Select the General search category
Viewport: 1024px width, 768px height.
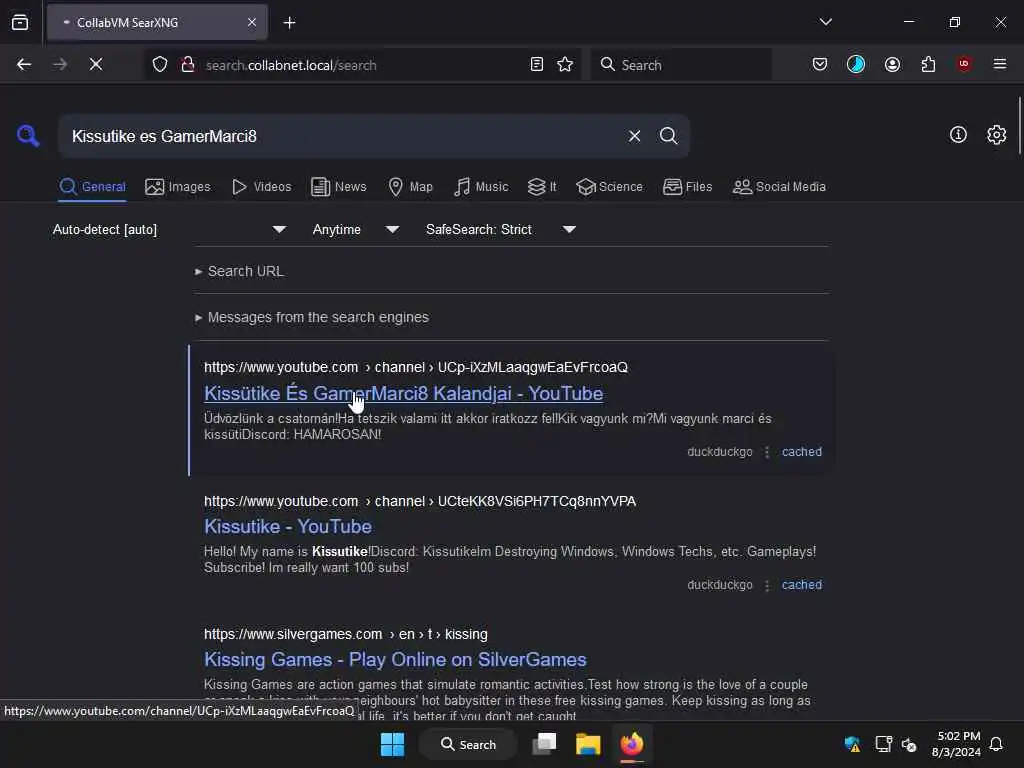(92, 187)
